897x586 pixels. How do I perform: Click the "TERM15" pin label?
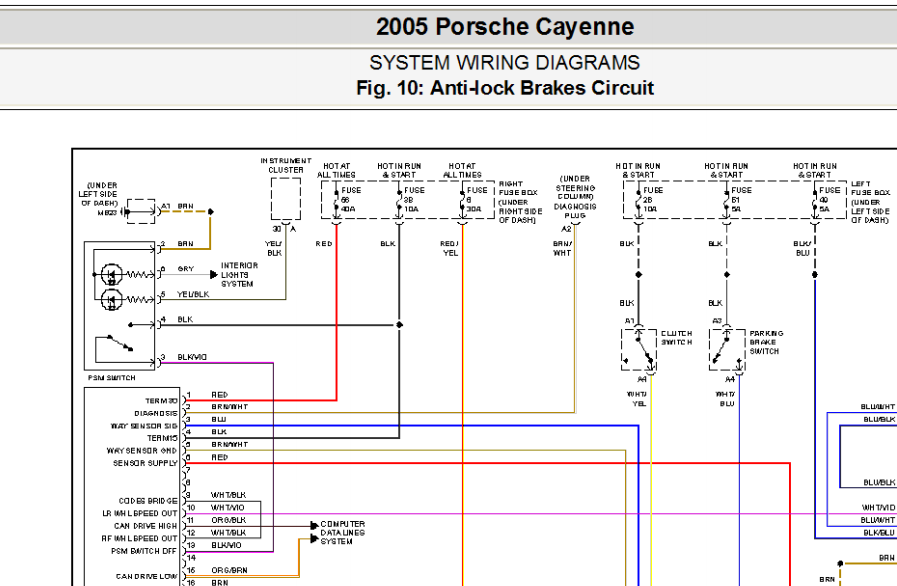pyautogui.click(x=162, y=438)
